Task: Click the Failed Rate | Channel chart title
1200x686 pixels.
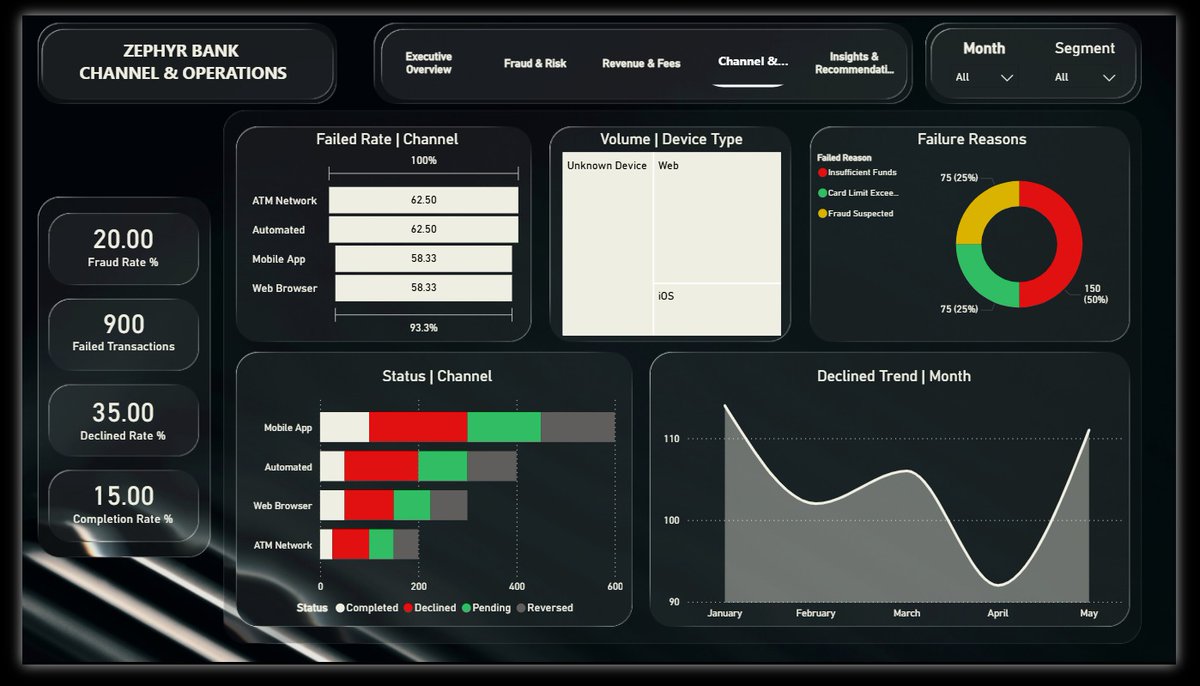Action: tap(387, 139)
